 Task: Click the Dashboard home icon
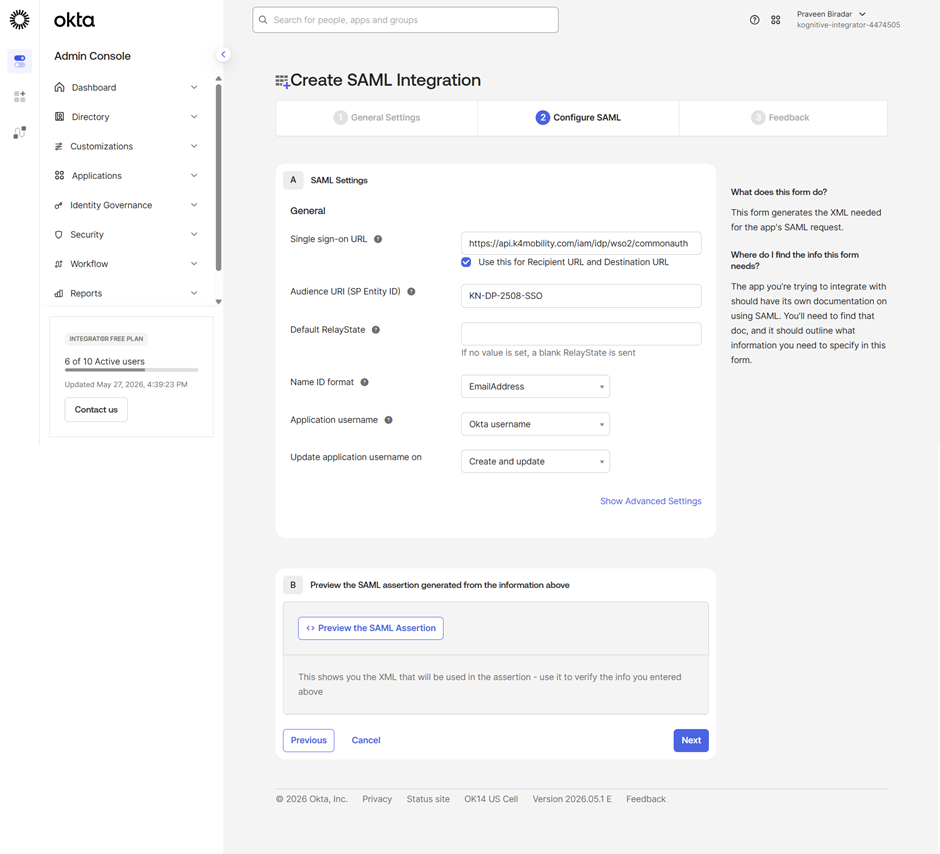[x=59, y=87]
